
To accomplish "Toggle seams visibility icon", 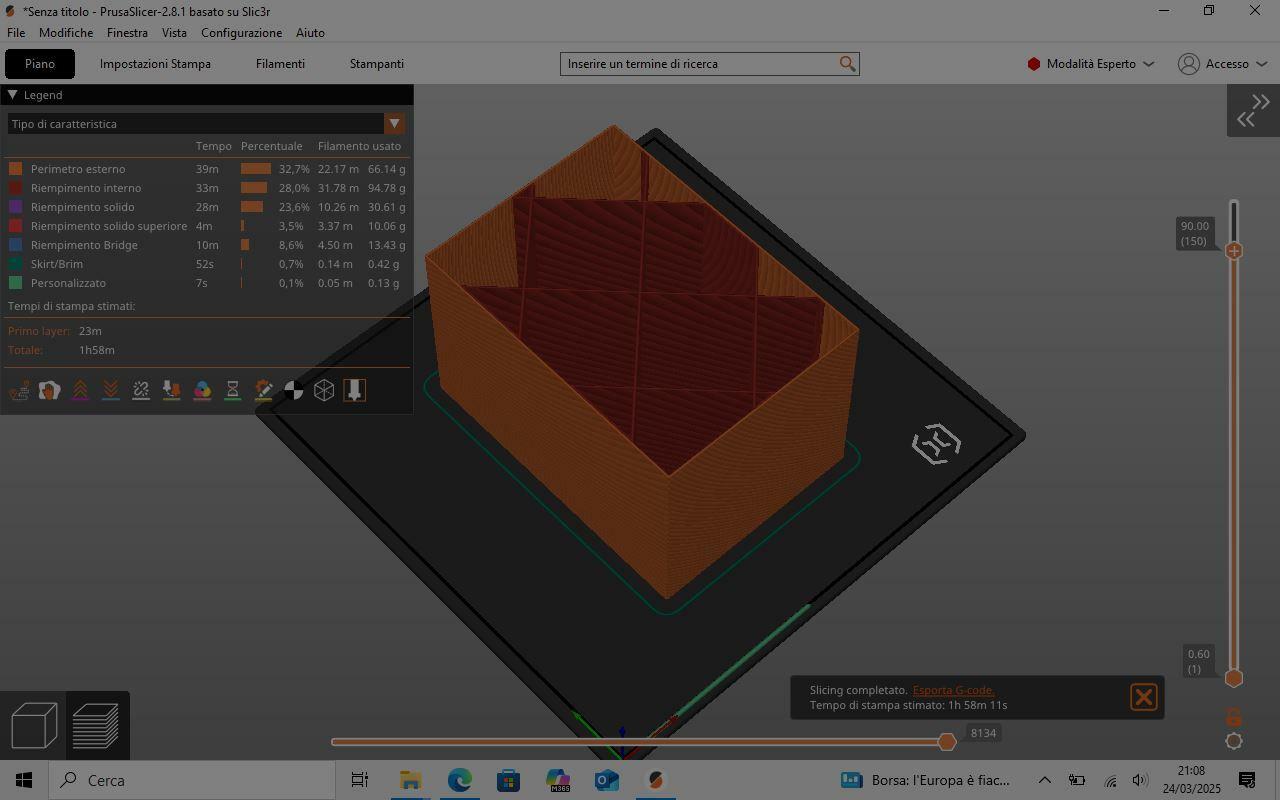I will (141, 391).
